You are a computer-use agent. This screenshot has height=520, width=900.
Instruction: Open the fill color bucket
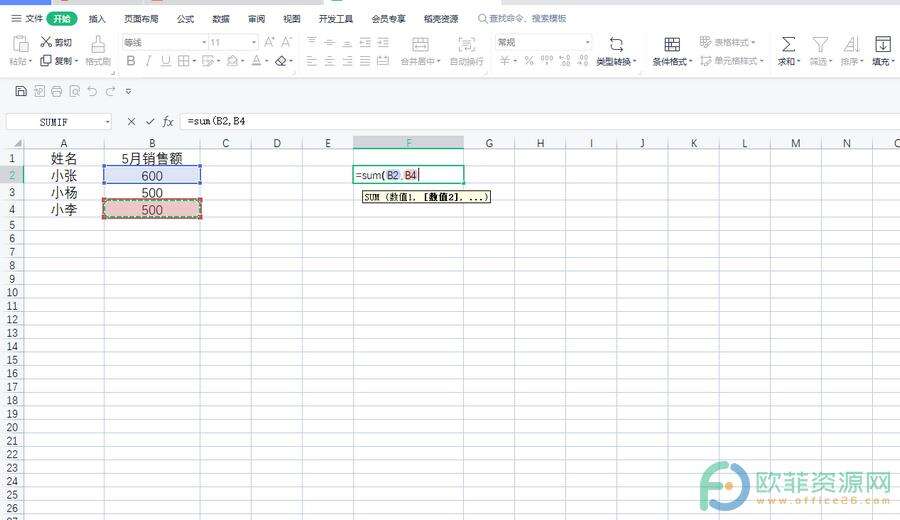[x=232, y=60]
